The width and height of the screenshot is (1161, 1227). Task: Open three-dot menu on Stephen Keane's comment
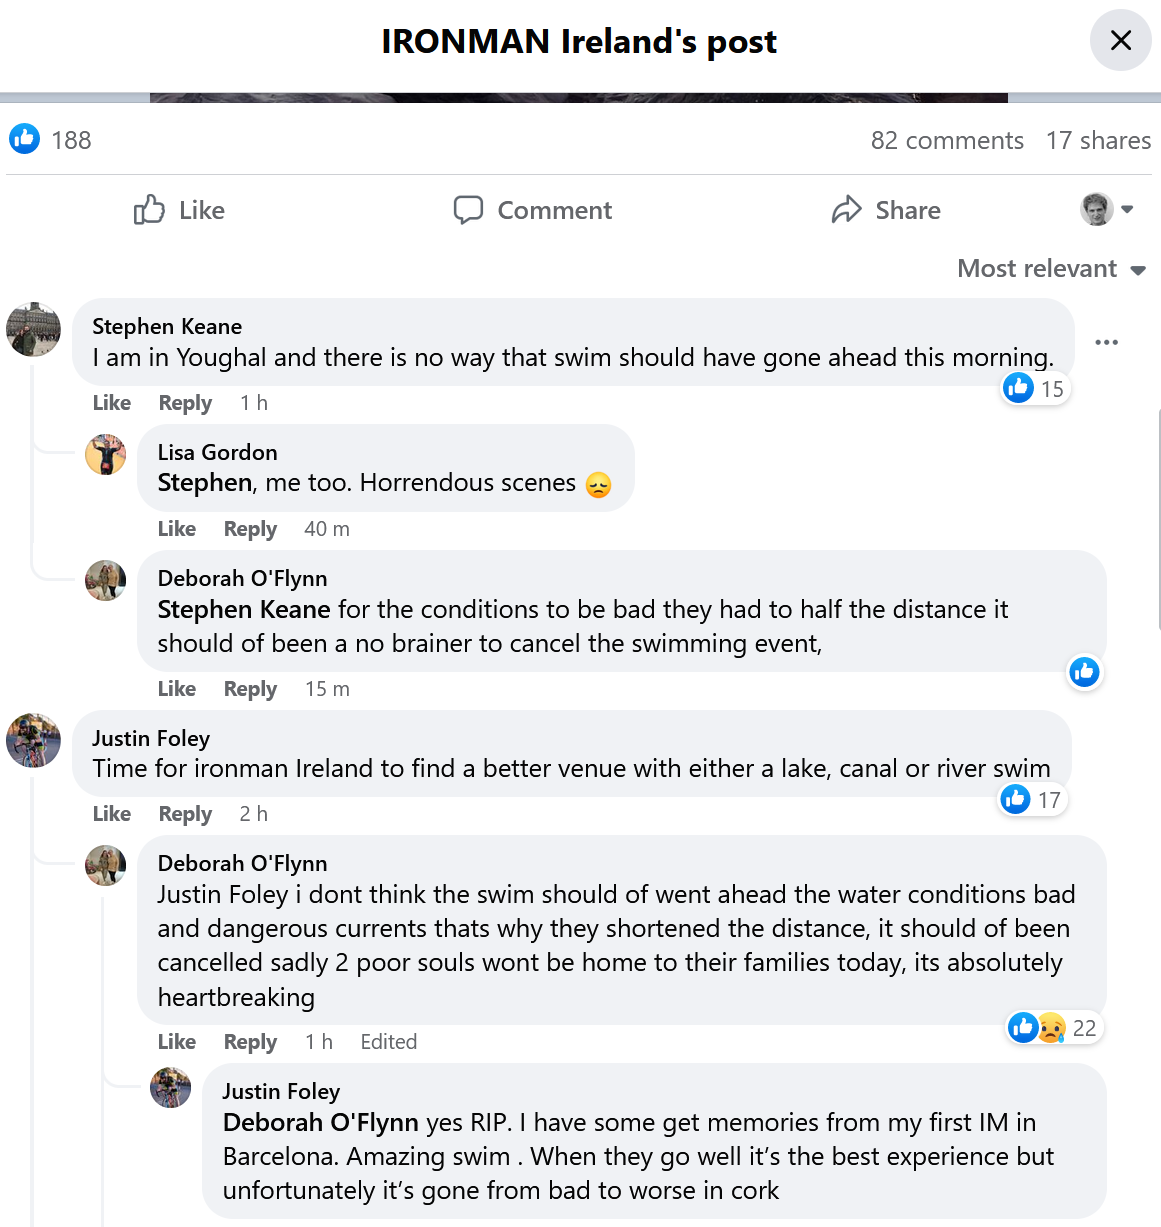pyautogui.click(x=1106, y=342)
